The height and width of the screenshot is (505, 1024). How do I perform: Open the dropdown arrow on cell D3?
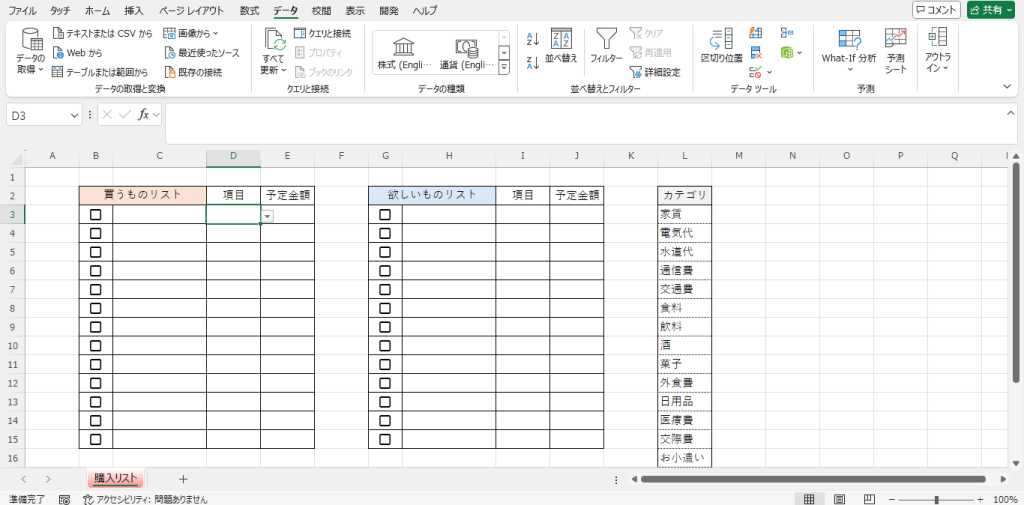pos(267,215)
